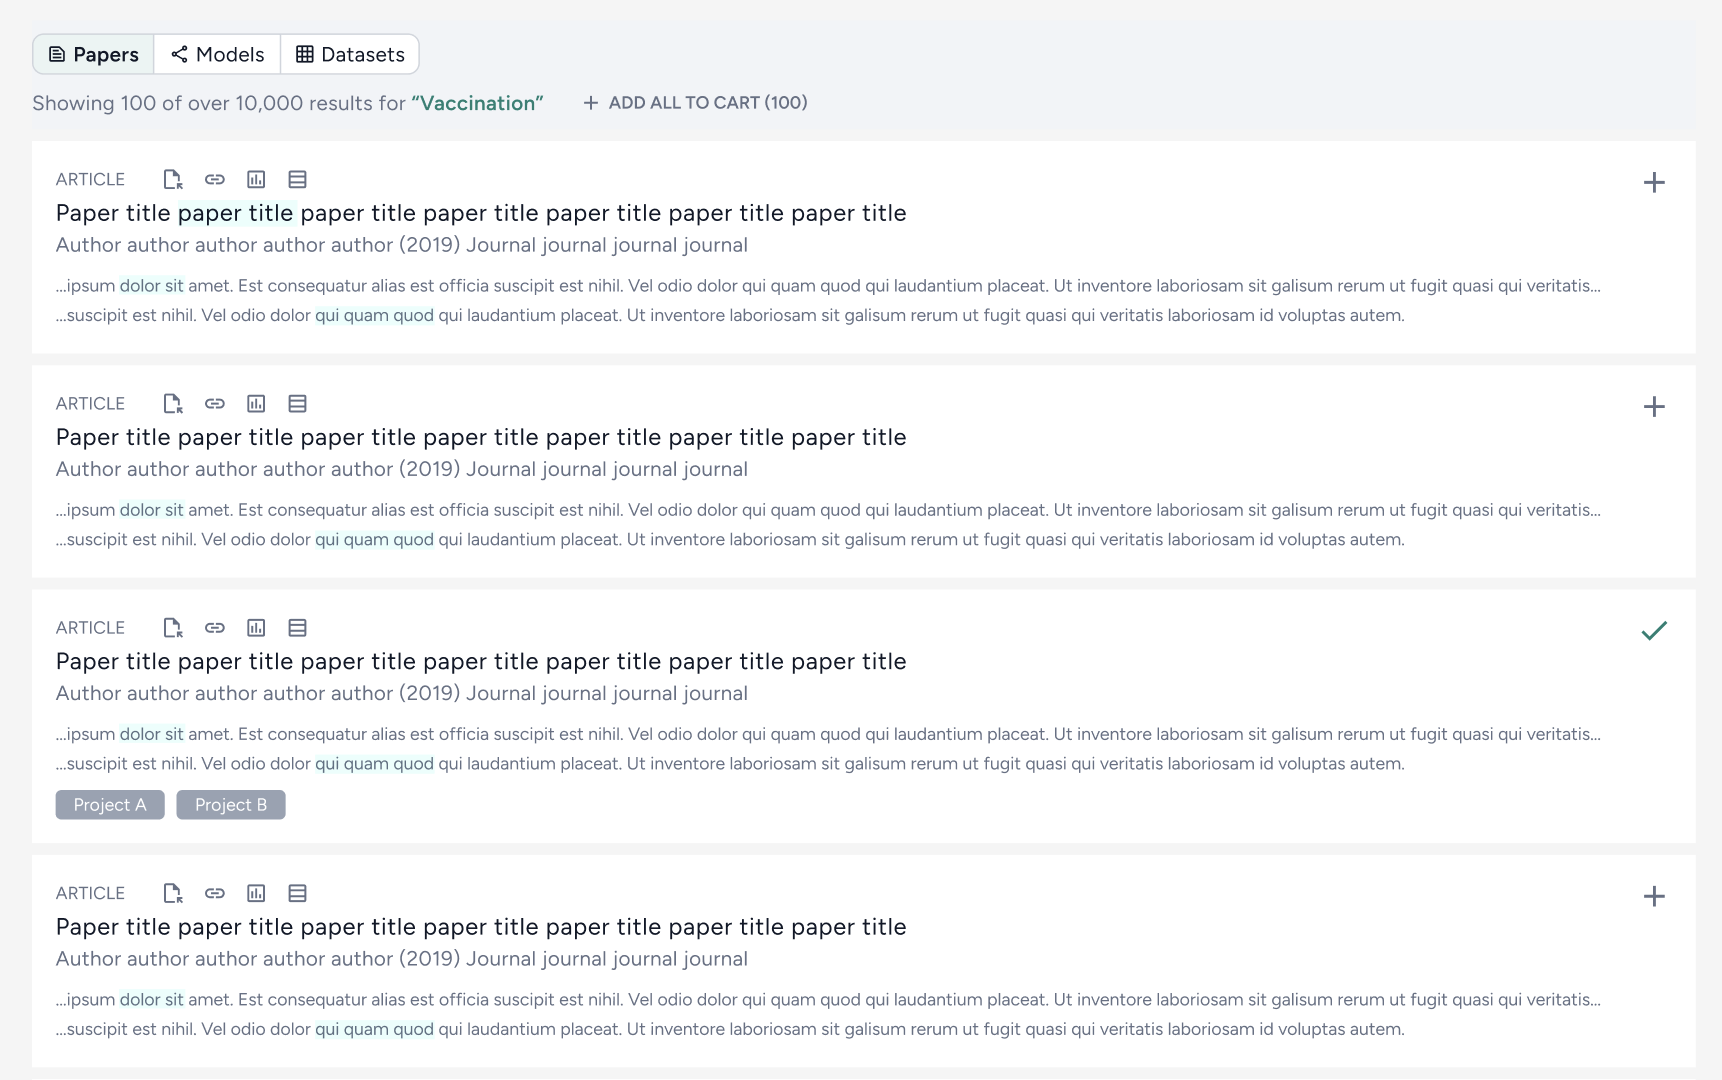Open the figures icon on the second article

pos(256,403)
